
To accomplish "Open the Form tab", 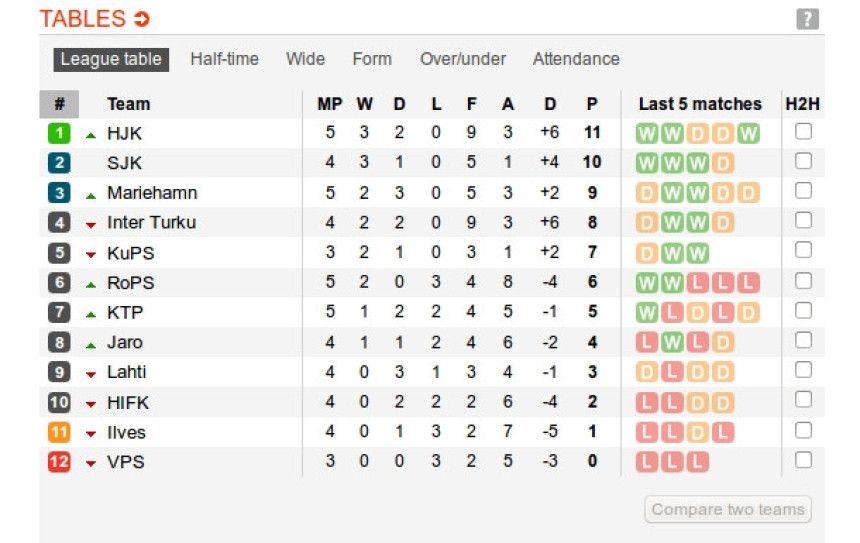I will pyautogui.click(x=371, y=59).
